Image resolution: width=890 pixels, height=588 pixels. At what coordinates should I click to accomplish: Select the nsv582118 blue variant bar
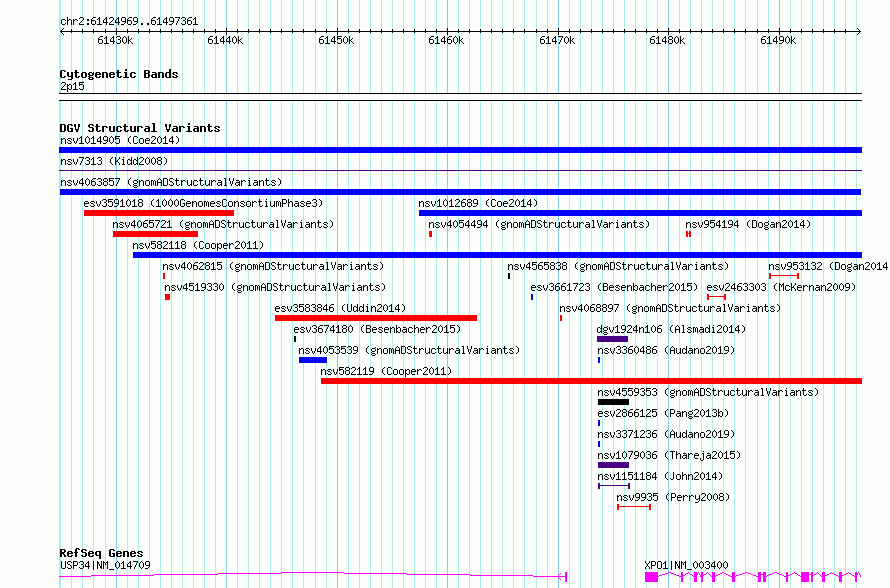click(x=497, y=255)
